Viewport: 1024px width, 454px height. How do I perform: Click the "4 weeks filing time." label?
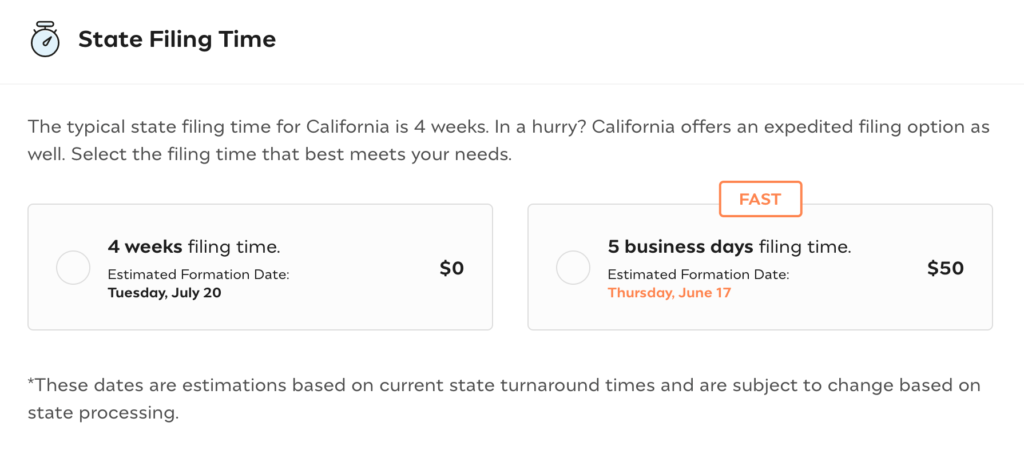point(194,247)
